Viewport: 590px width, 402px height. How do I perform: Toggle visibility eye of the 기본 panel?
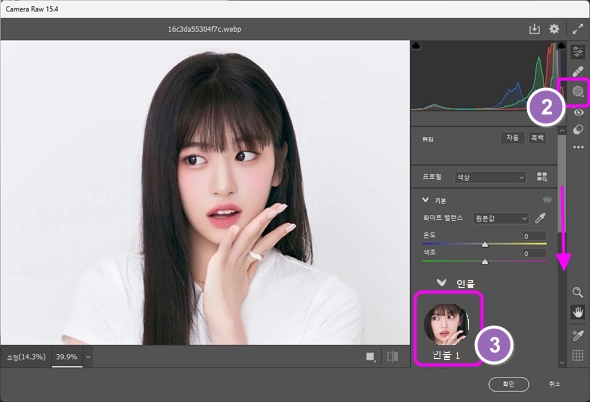pyautogui.click(x=547, y=200)
